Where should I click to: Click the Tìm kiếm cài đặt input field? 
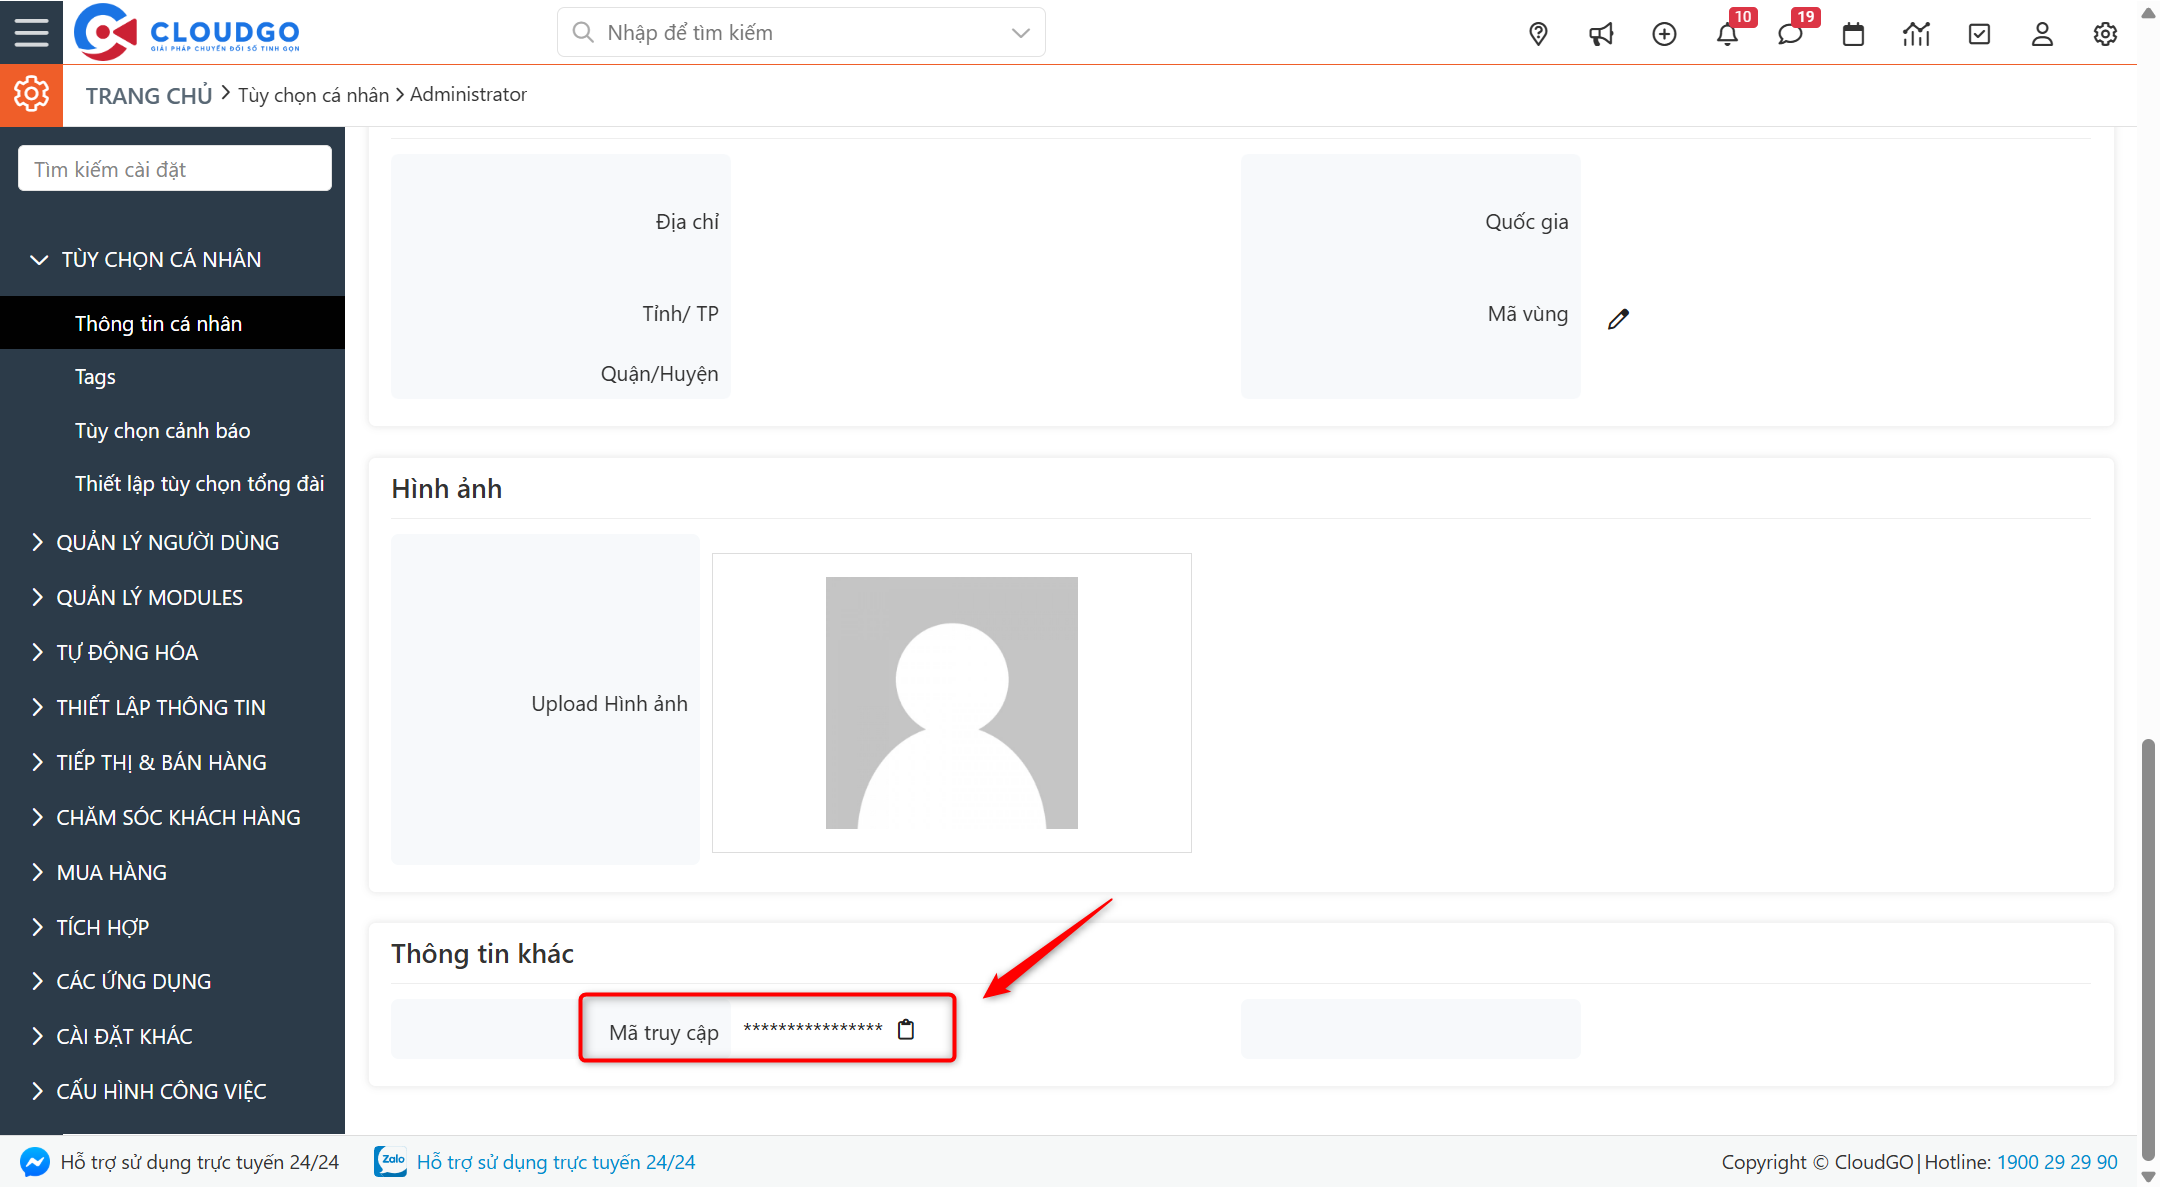coord(174,167)
